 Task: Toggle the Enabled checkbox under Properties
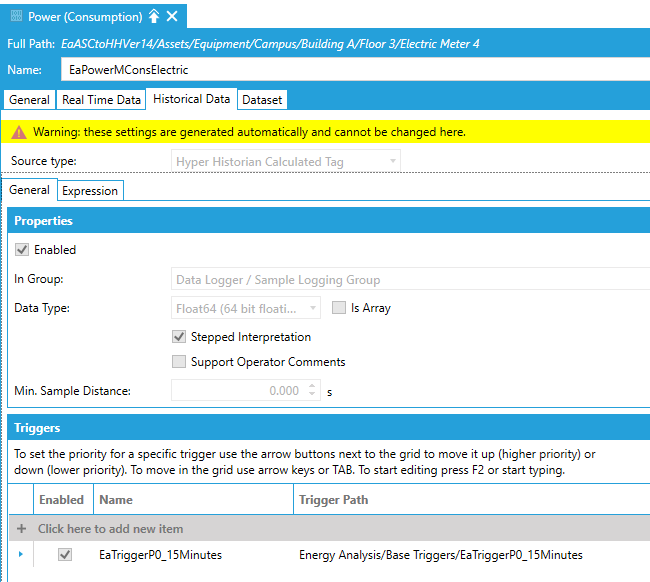[x=22, y=250]
